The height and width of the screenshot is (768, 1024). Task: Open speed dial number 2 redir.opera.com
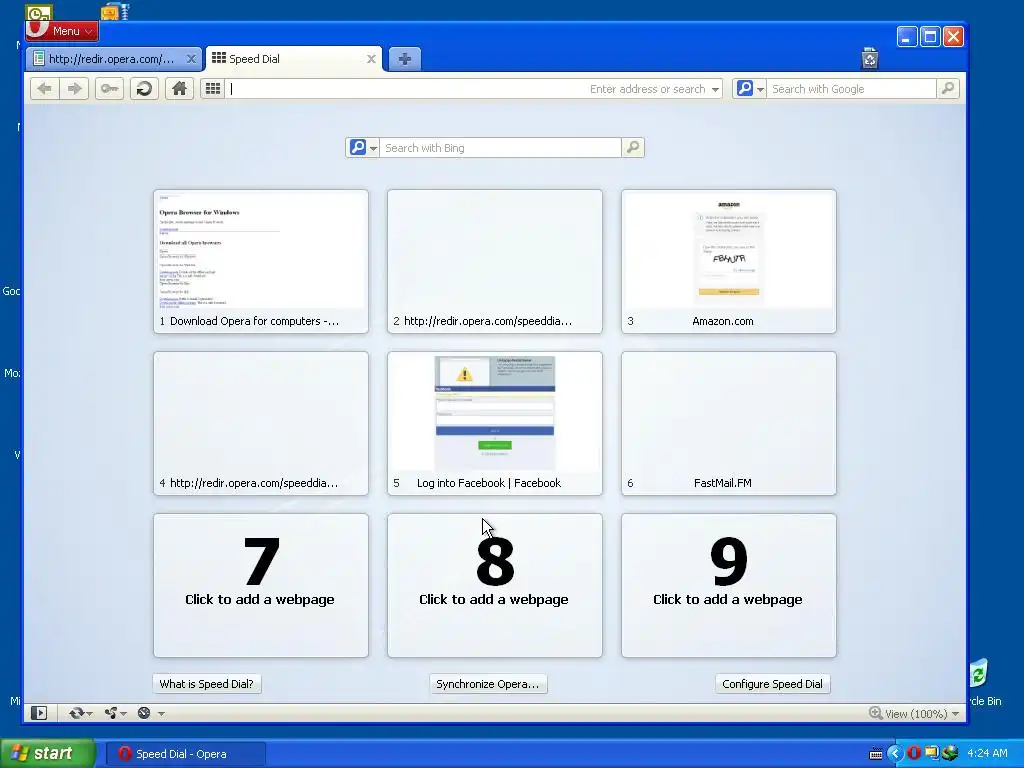(494, 261)
